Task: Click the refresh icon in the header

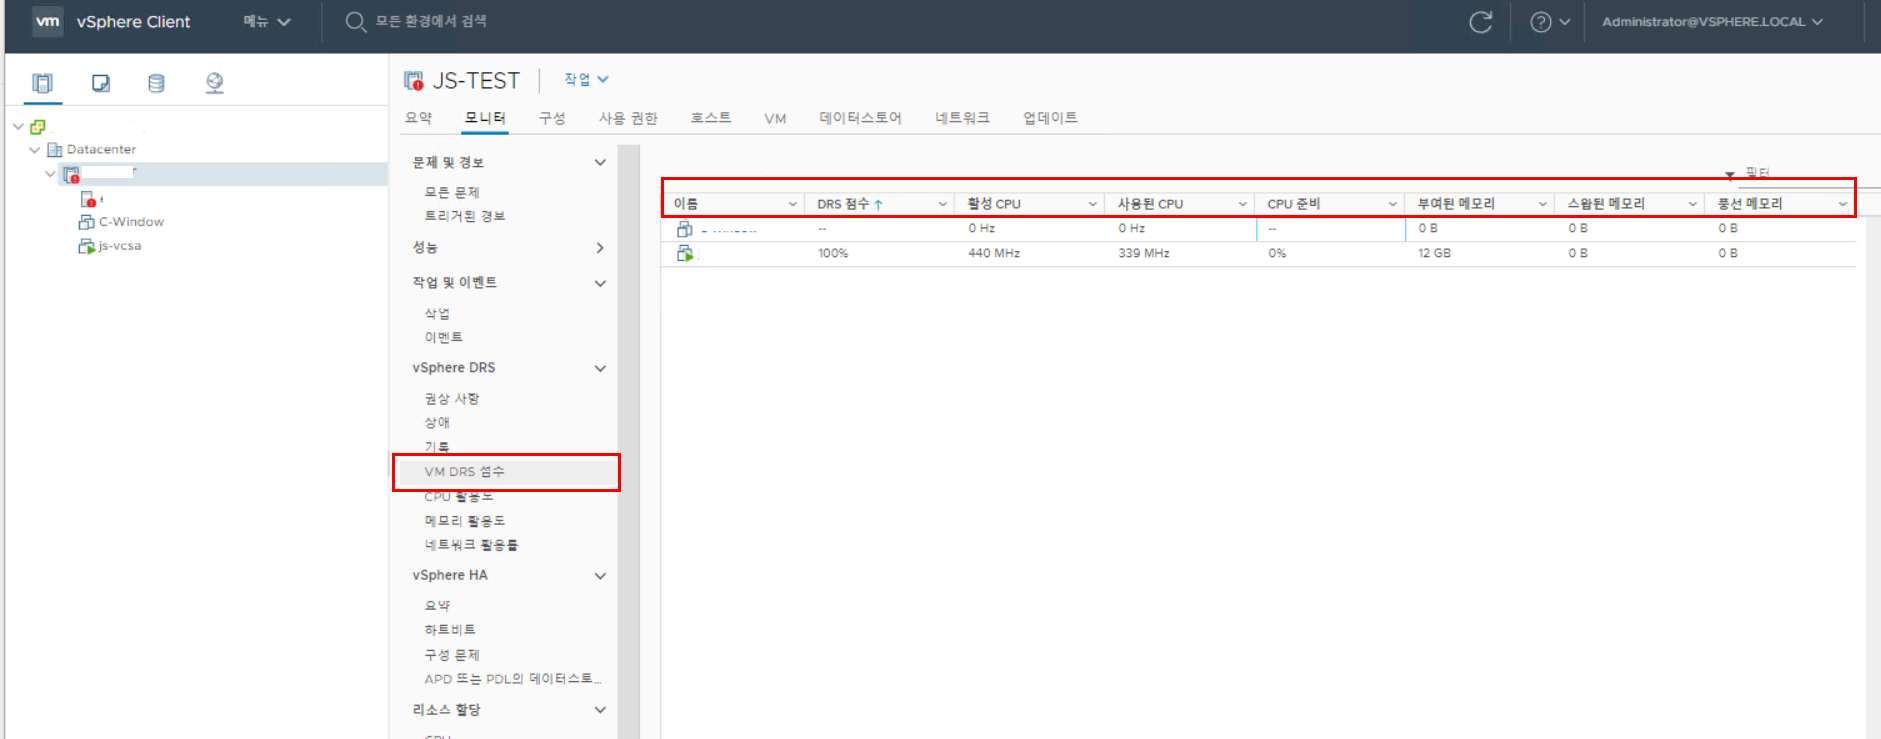Action: tap(1480, 22)
